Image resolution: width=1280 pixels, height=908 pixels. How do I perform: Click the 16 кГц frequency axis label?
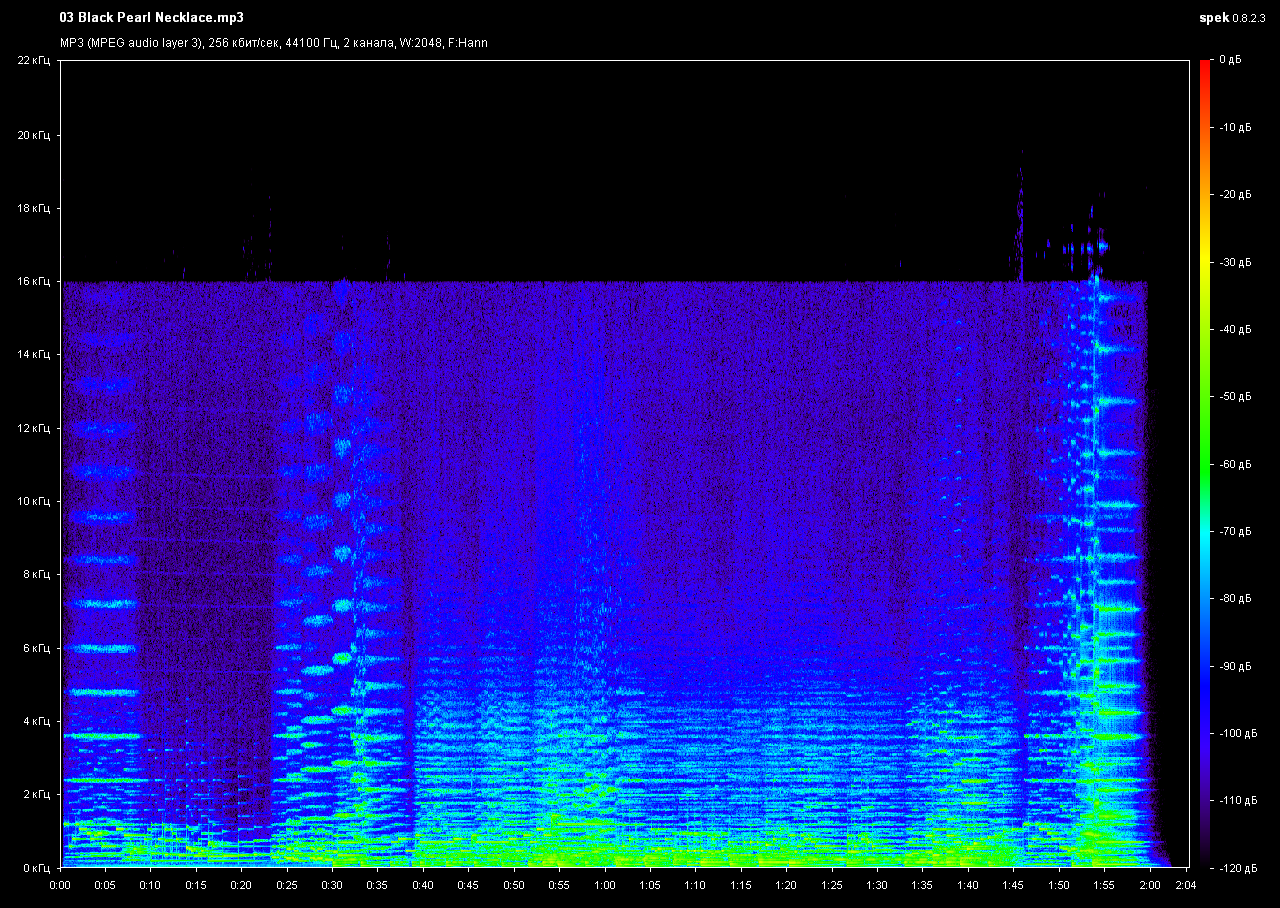[33, 282]
